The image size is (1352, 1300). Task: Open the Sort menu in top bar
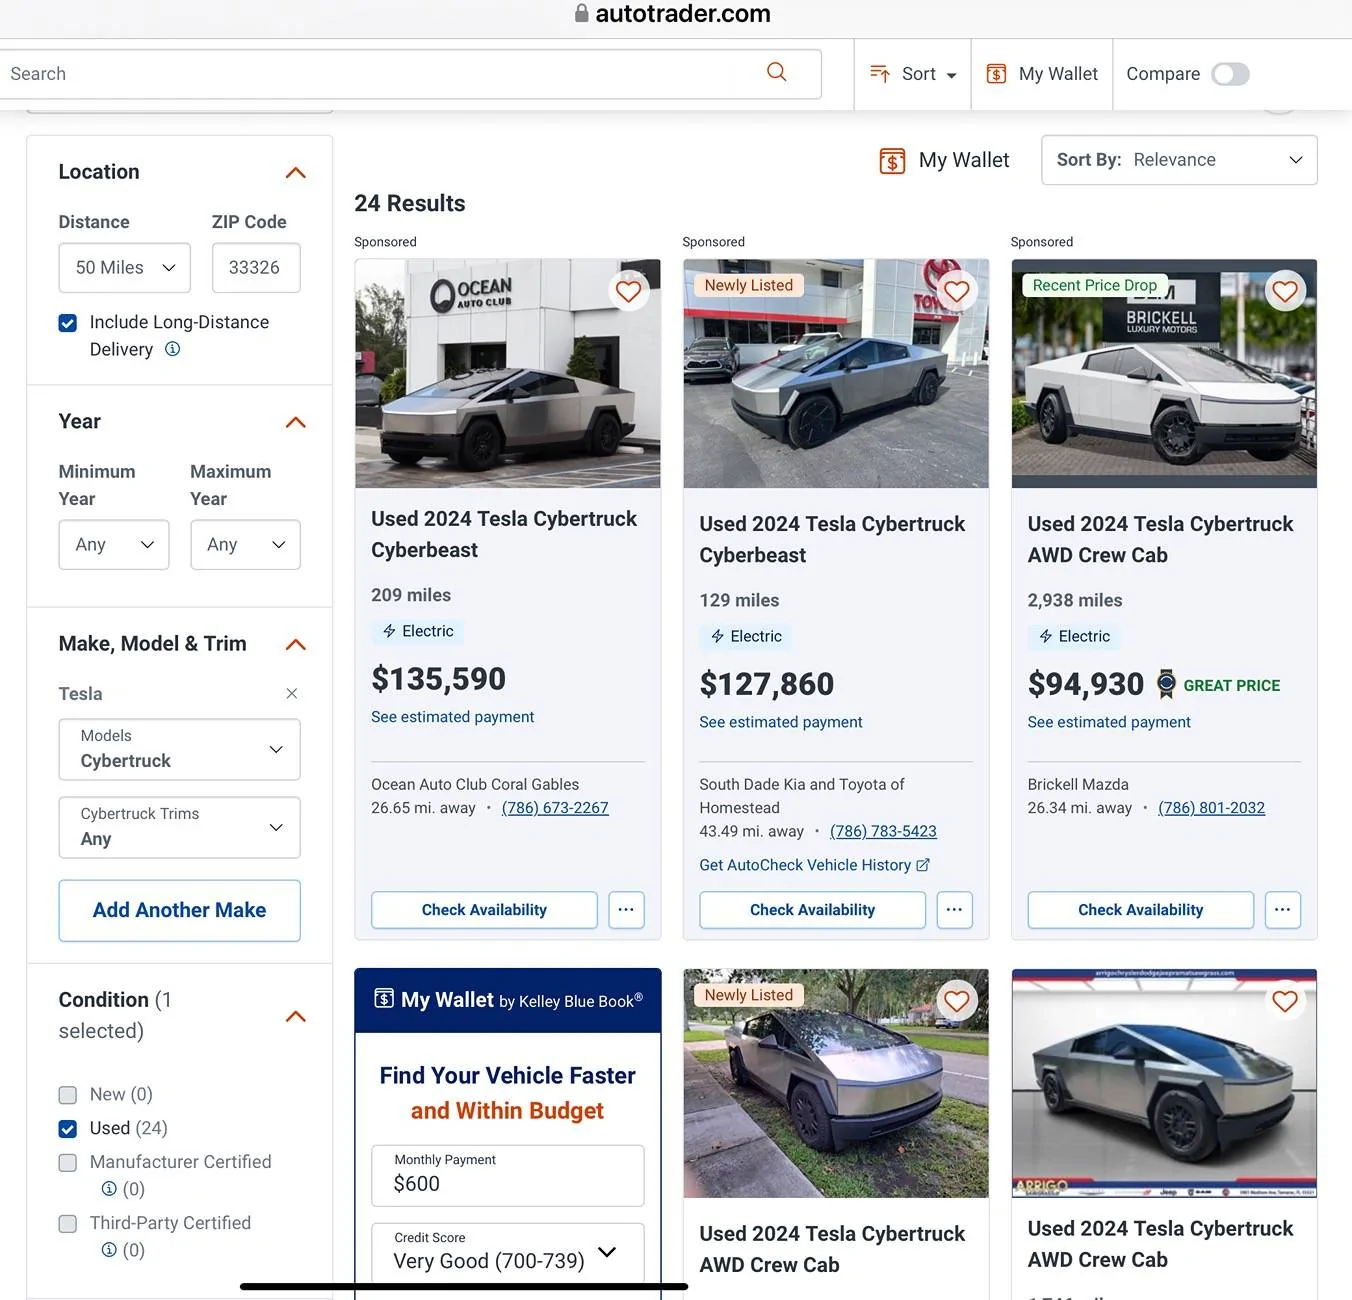point(913,74)
